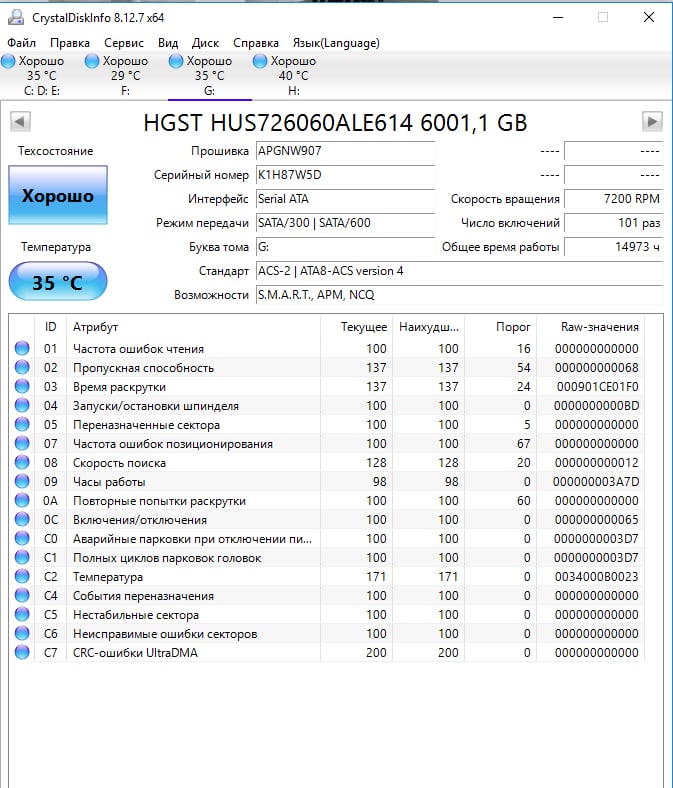The width and height of the screenshot is (673, 788).
Task: Click features field S.M.A.R.T., APM, NCQ
Action: 460,294
